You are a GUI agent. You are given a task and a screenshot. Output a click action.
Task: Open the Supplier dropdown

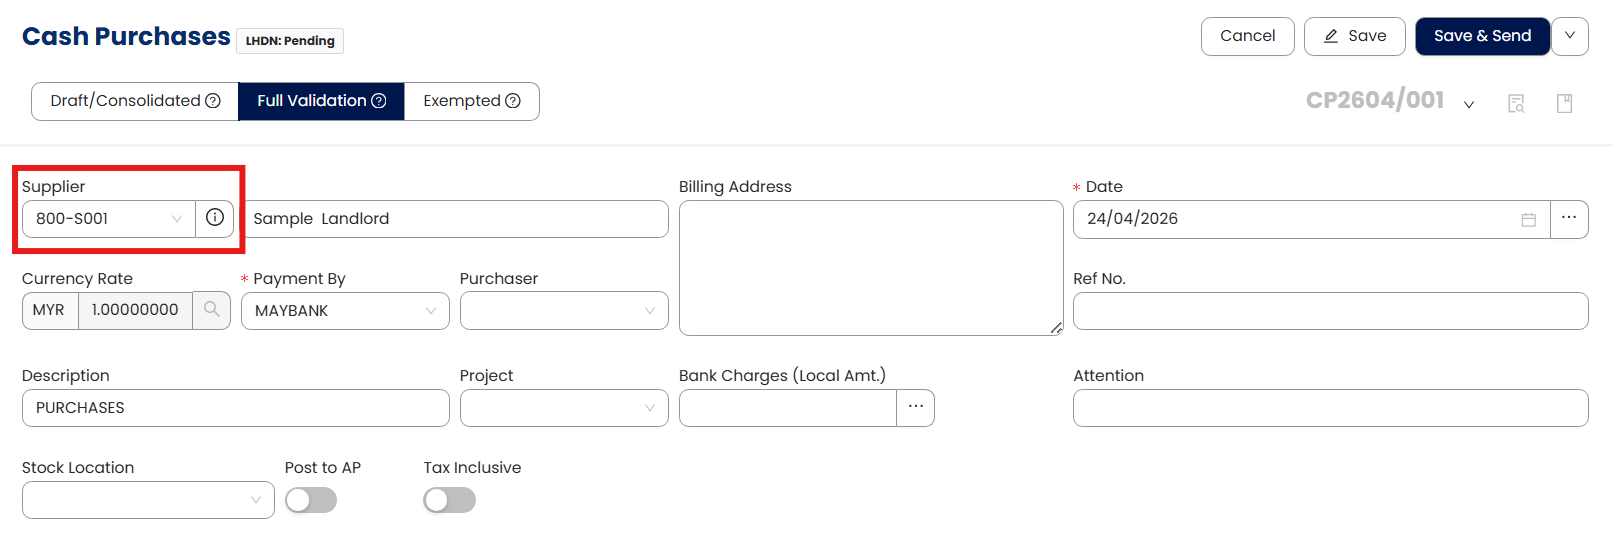pos(108,219)
